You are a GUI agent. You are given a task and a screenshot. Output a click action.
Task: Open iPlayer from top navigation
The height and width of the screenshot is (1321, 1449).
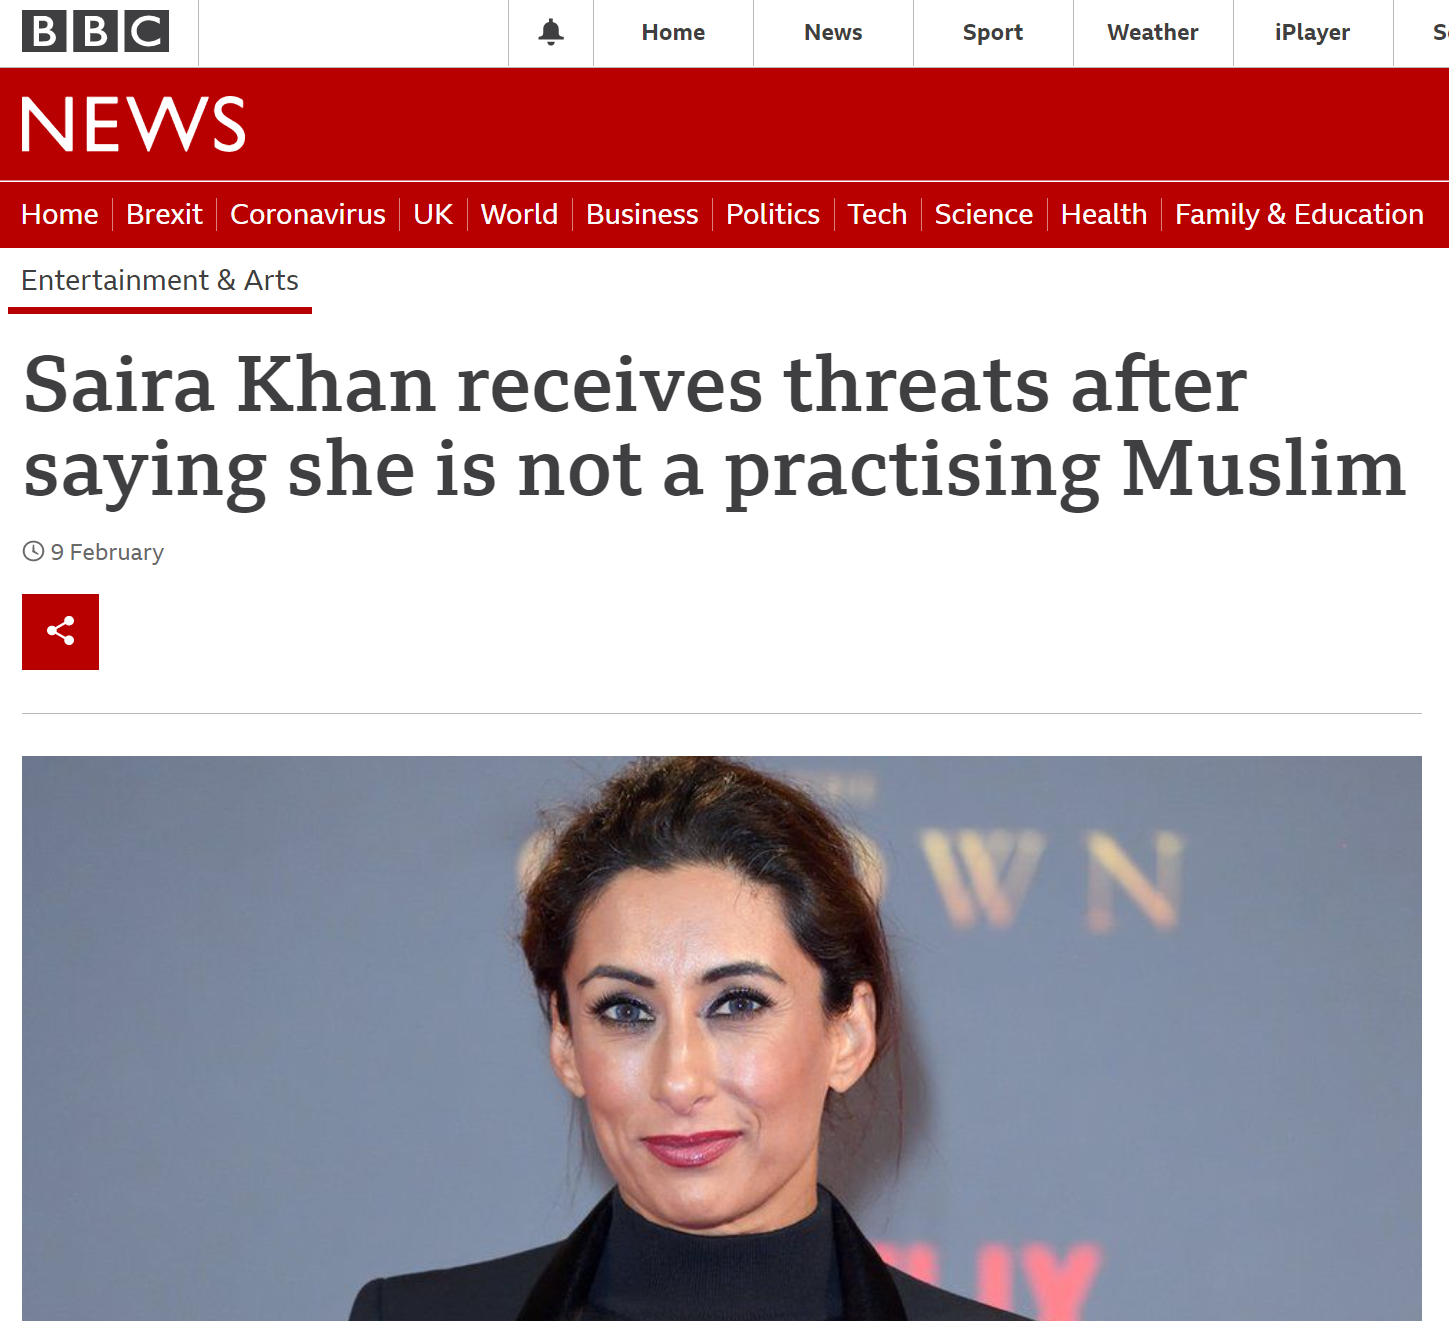(x=1313, y=32)
